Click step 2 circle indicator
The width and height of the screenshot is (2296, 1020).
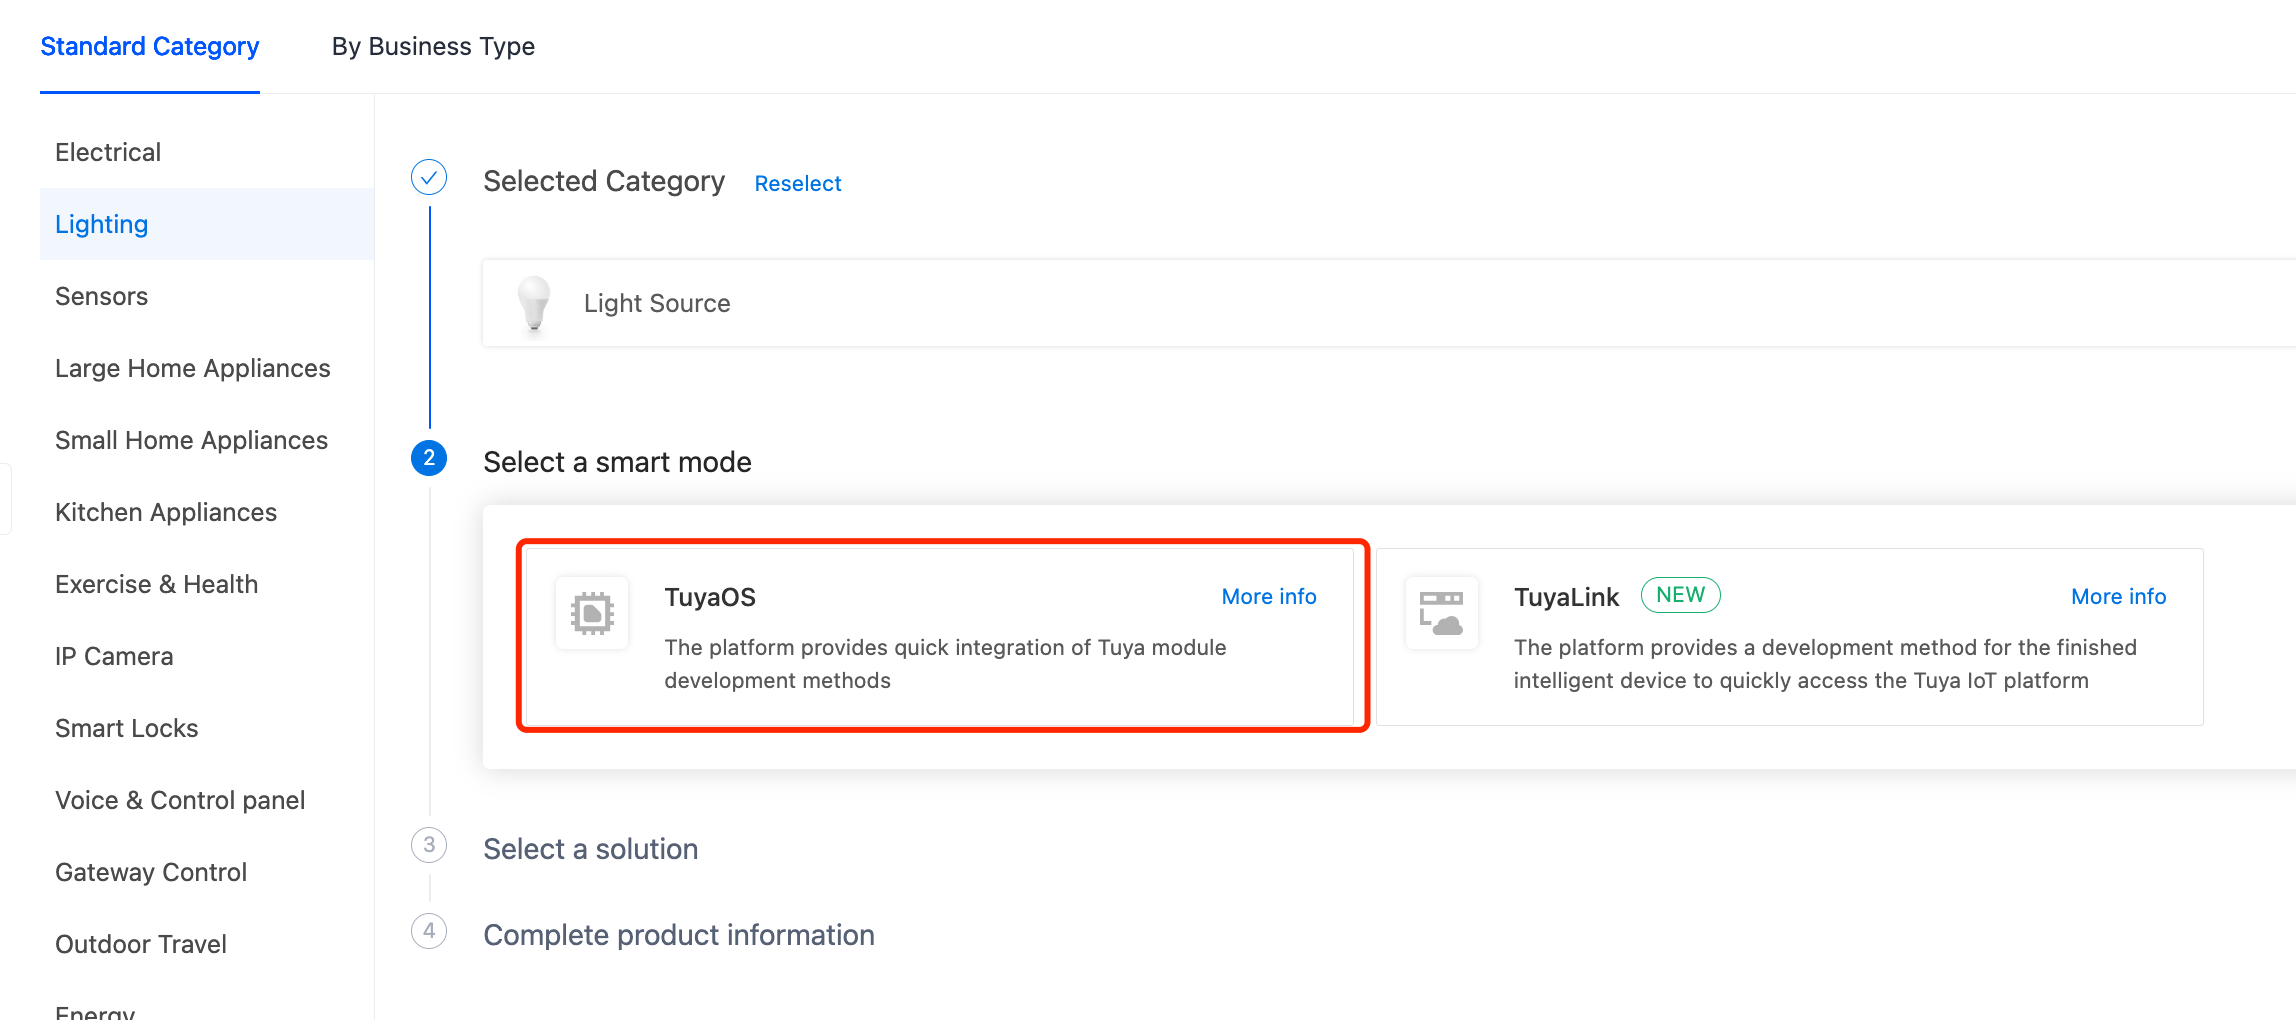tap(429, 458)
